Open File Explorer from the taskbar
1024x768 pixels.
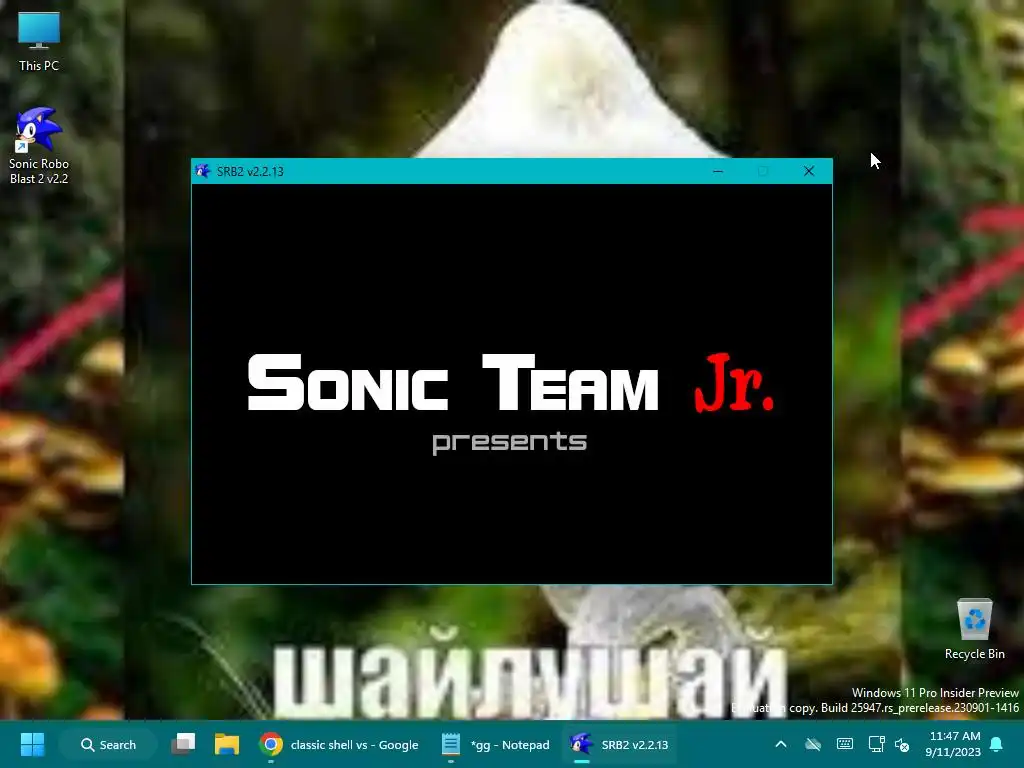(227, 744)
